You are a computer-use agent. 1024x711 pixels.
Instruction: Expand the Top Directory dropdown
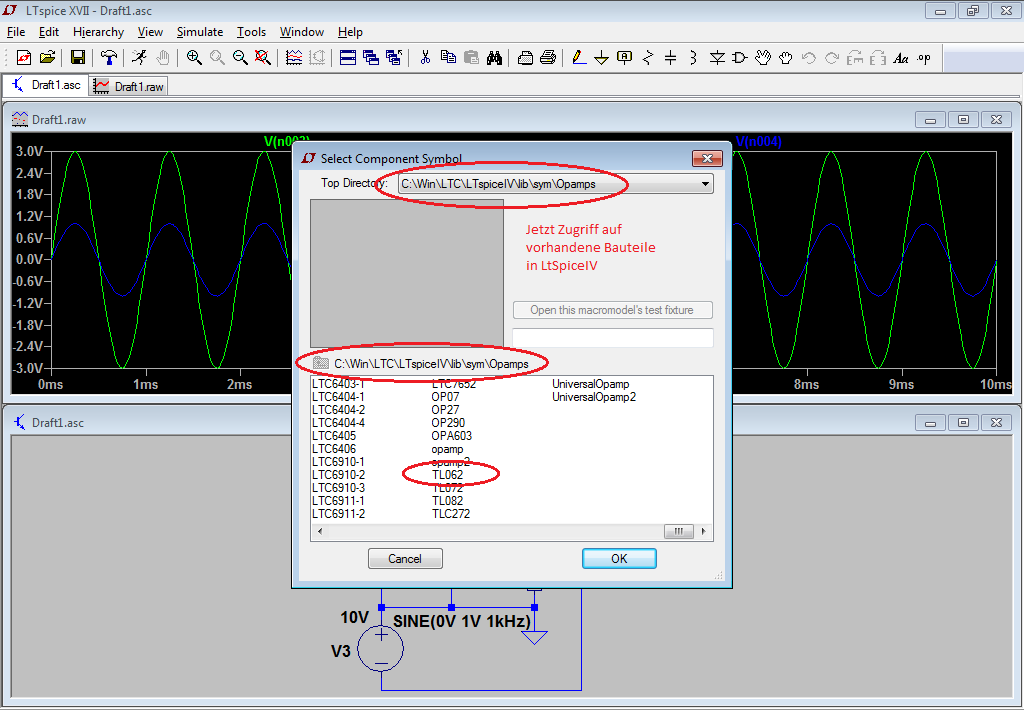tap(705, 184)
